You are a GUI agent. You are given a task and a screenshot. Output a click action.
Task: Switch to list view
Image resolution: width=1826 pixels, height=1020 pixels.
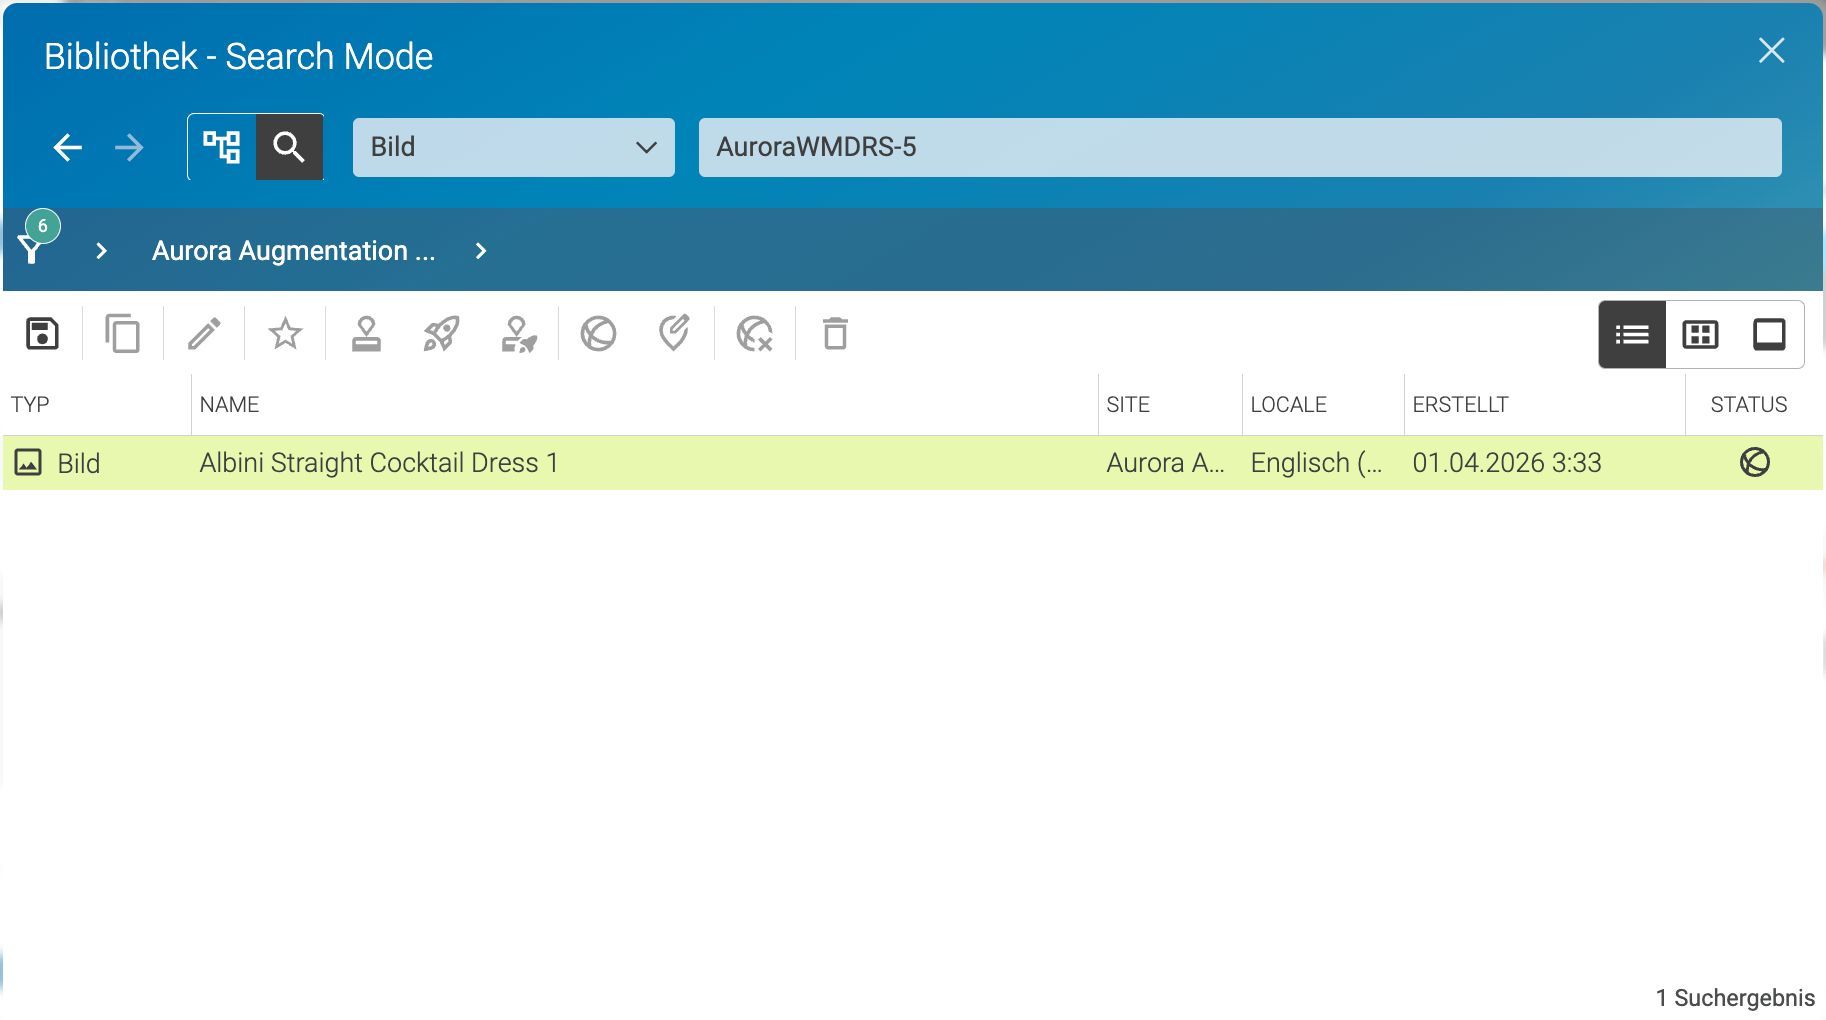click(1632, 334)
